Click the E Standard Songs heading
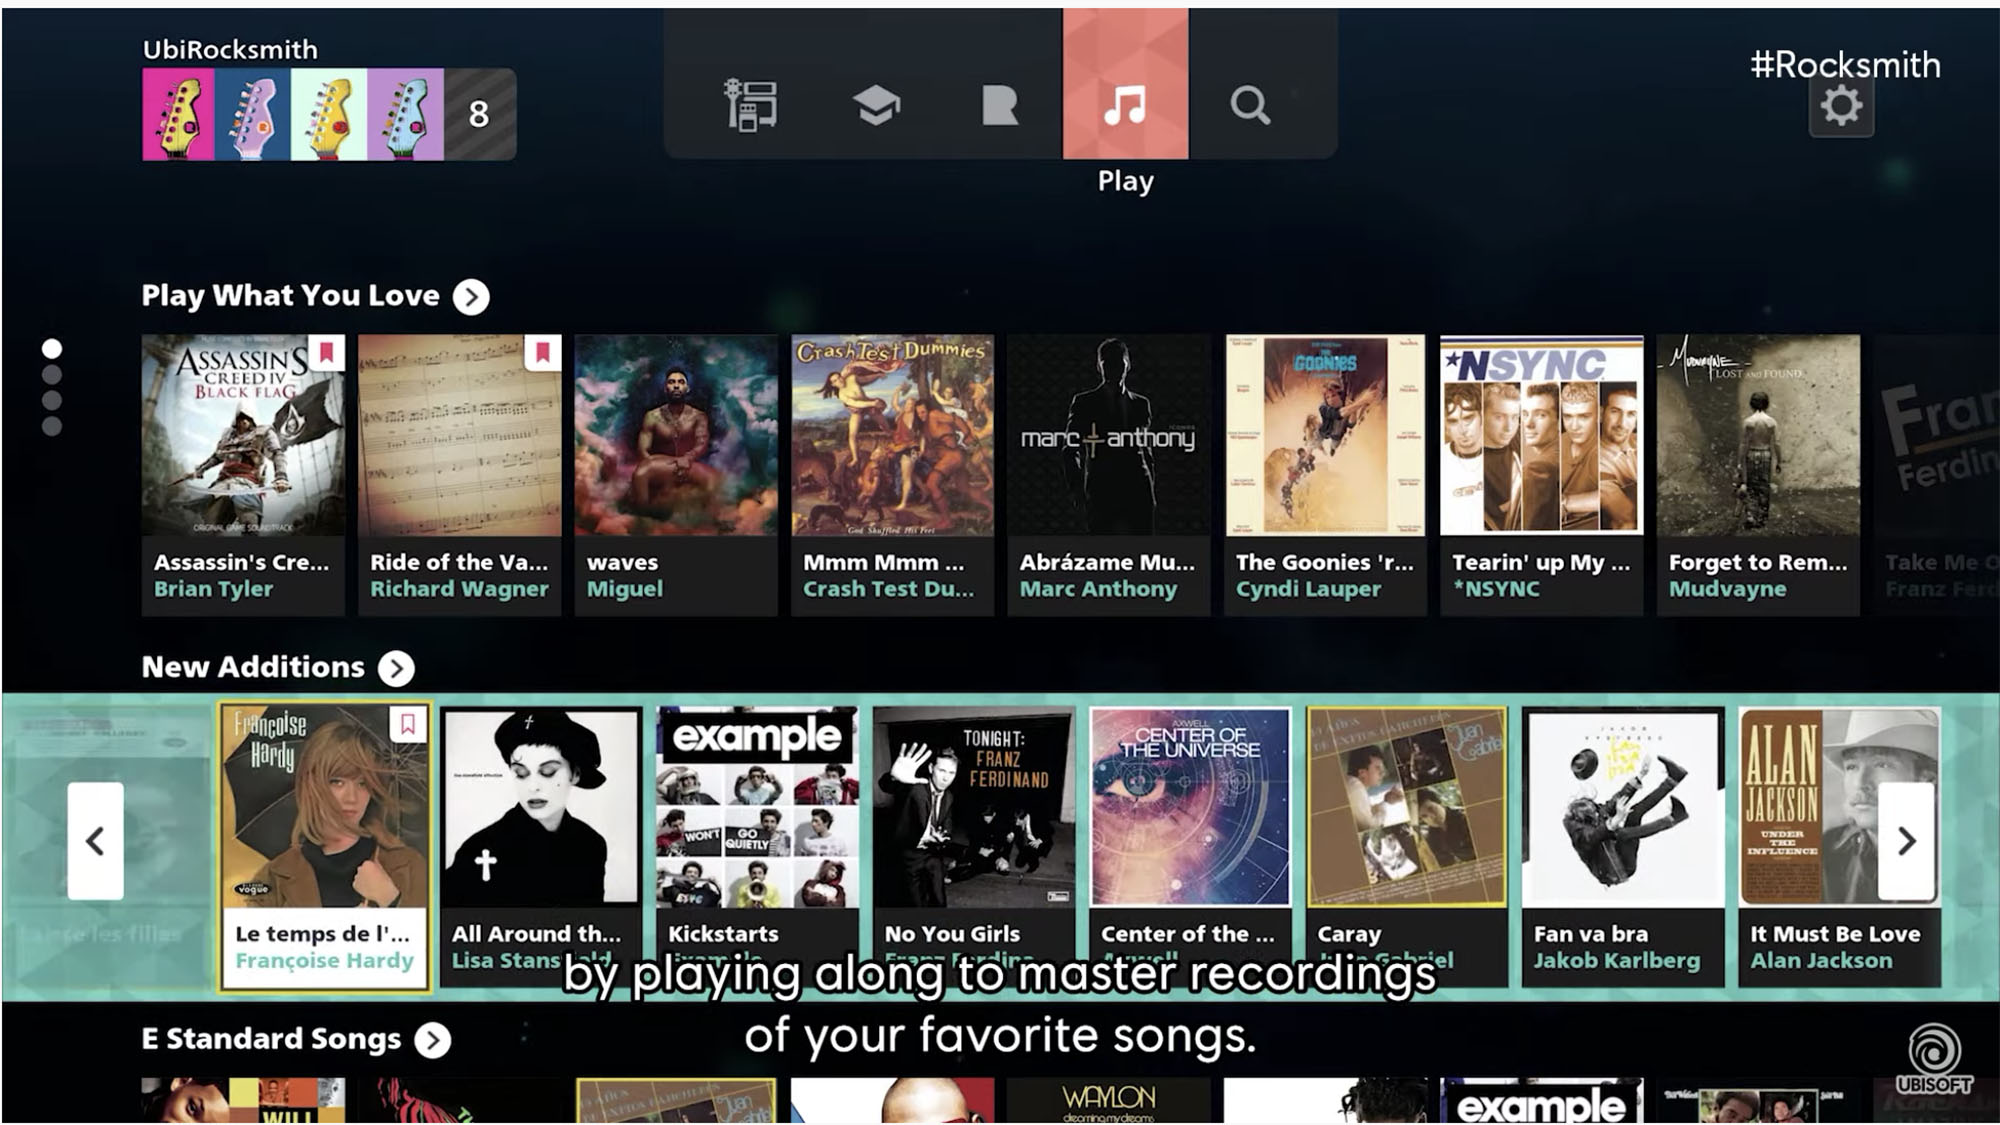The width and height of the screenshot is (2000, 1125). (271, 1039)
